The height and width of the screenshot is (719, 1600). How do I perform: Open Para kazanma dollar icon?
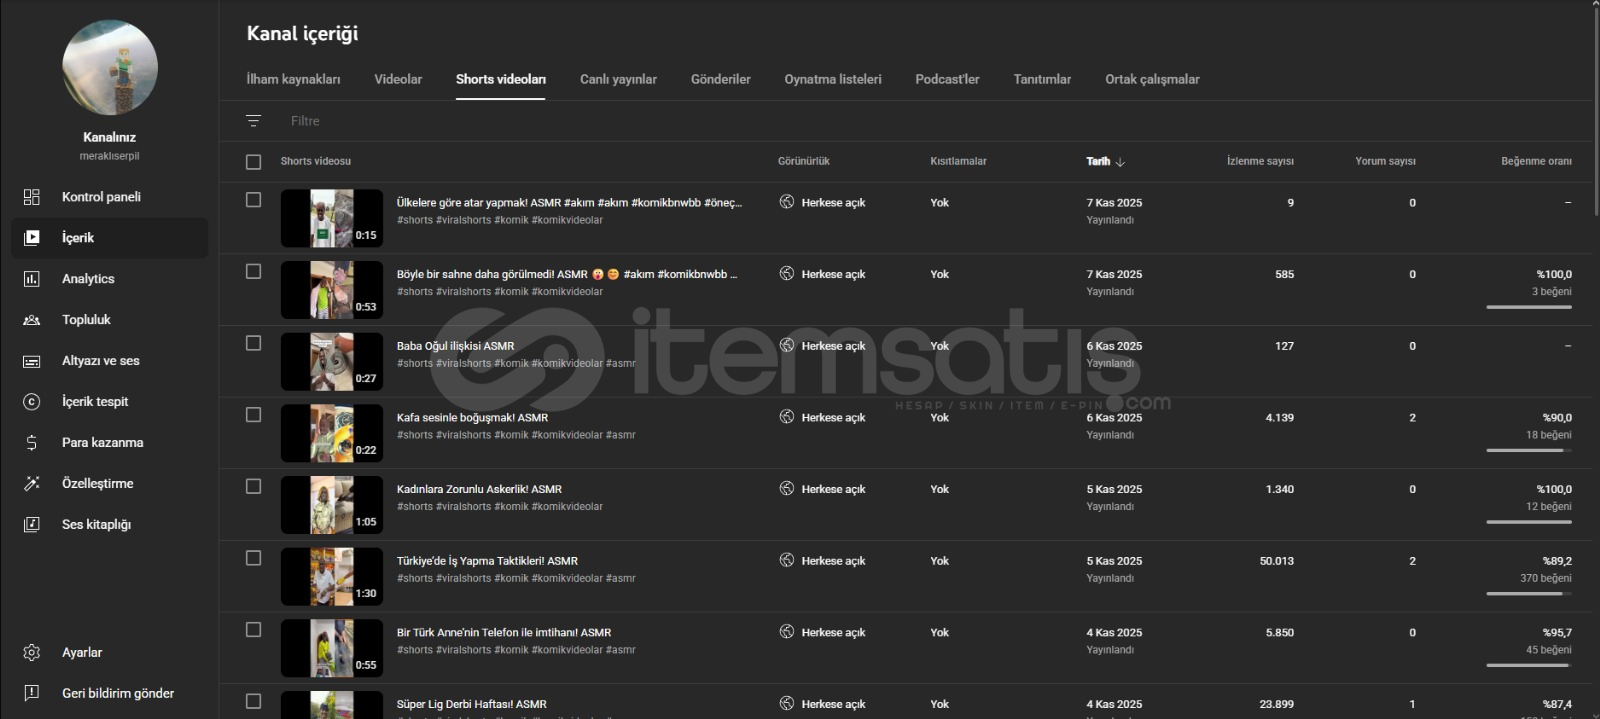pyautogui.click(x=32, y=443)
